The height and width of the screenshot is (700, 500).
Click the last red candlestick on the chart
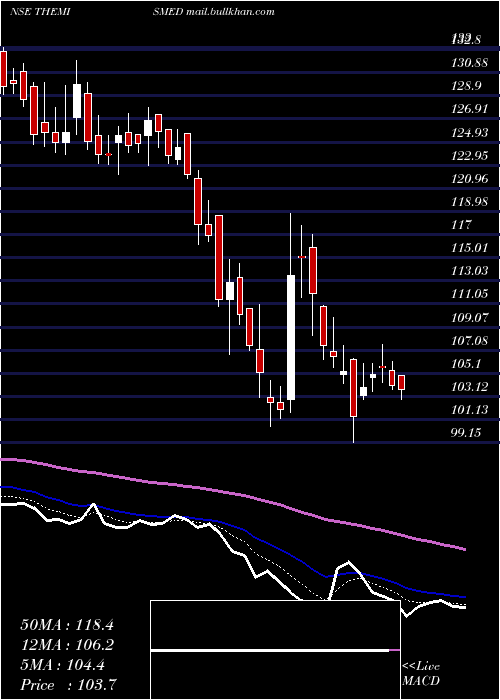pyautogui.click(x=401, y=383)
